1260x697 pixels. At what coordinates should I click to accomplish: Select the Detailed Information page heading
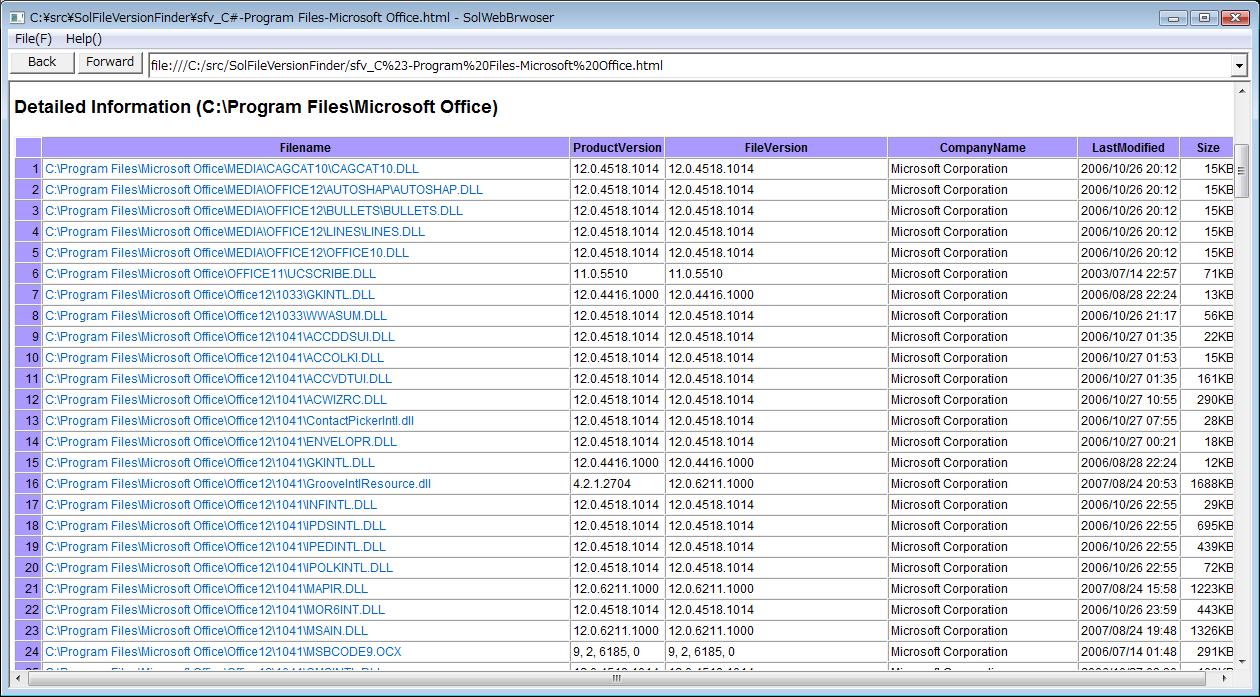[256, 107]
